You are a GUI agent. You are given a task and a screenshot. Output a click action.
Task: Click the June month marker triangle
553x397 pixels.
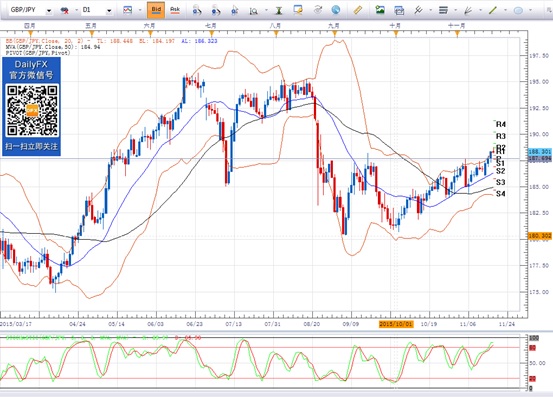coord(150,34)
